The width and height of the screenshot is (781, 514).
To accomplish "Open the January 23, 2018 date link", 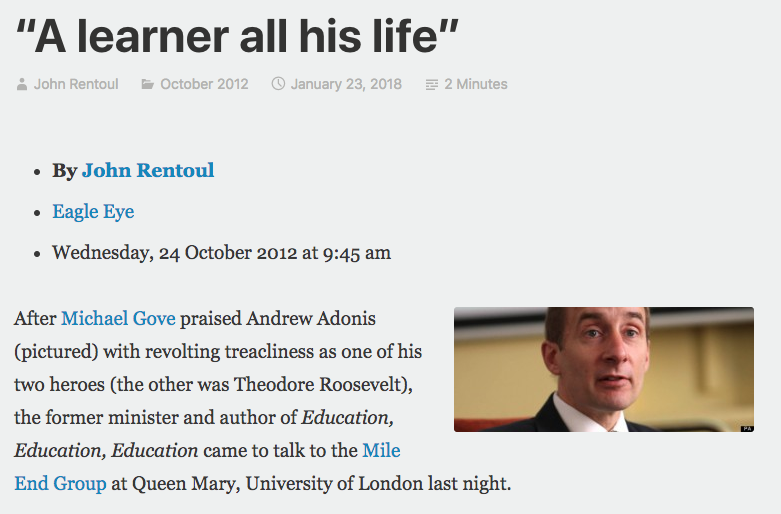I will tap(346, 84).
